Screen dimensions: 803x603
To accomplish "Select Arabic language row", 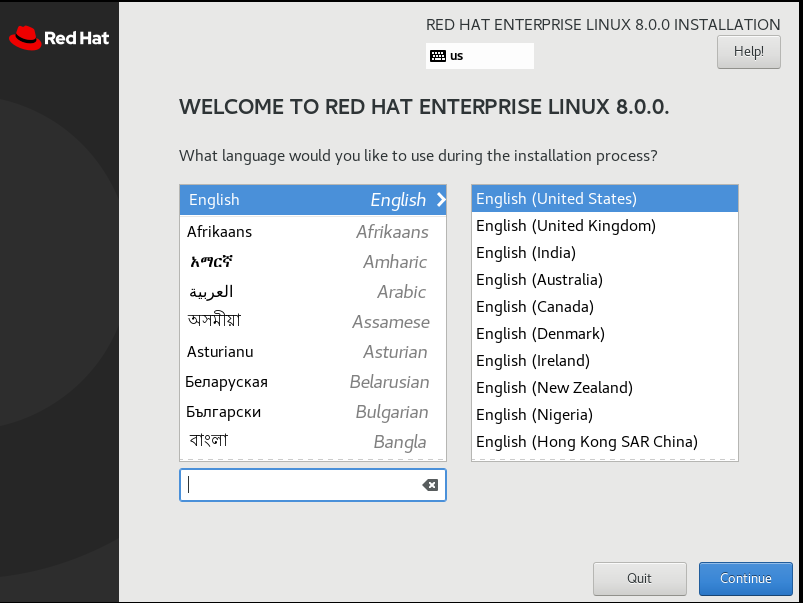I will coord(313,292).
